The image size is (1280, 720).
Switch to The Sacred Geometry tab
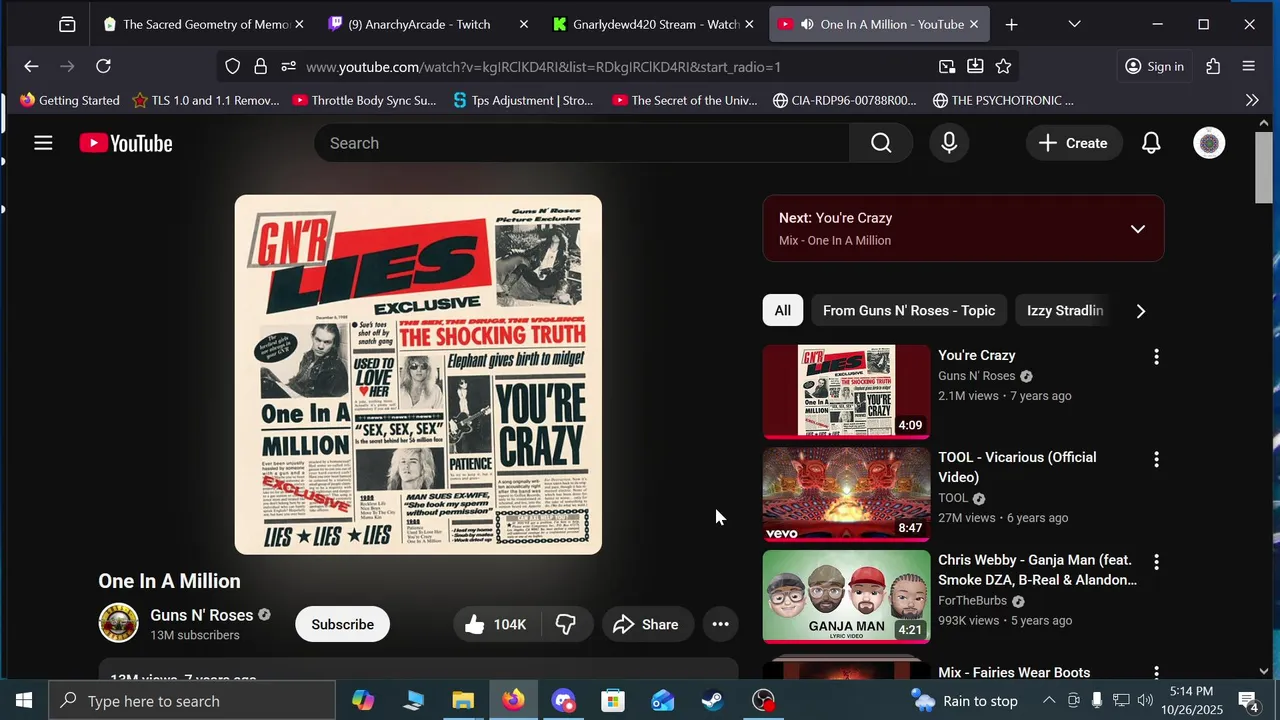tap(205, 24)
